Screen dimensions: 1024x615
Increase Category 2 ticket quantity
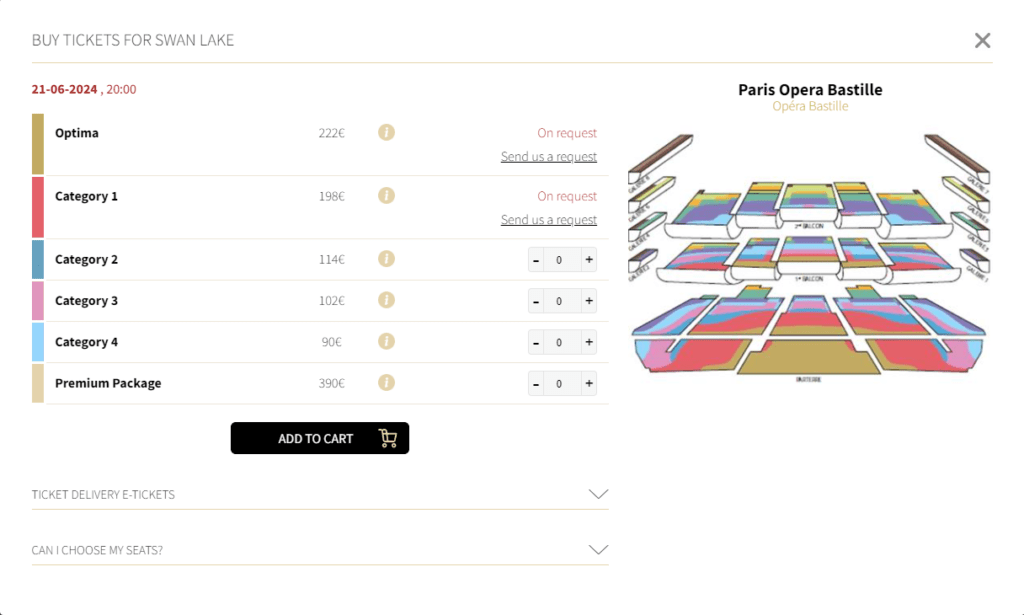click(x=589, y=260)
